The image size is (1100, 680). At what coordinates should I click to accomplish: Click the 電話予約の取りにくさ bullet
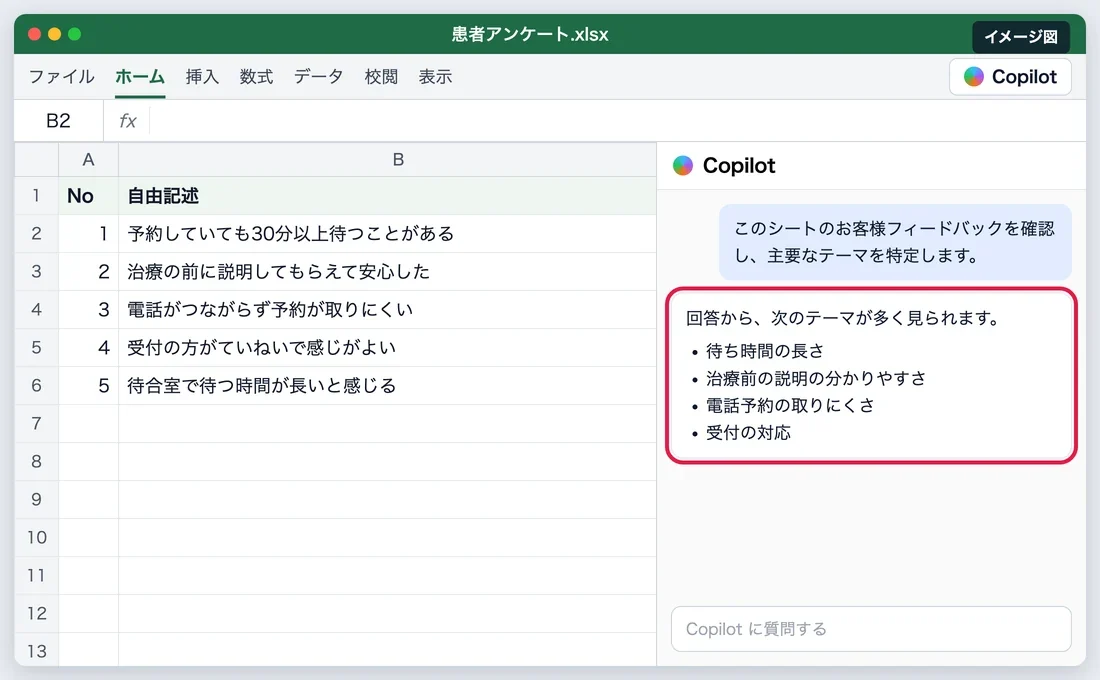tap(790, 406)
